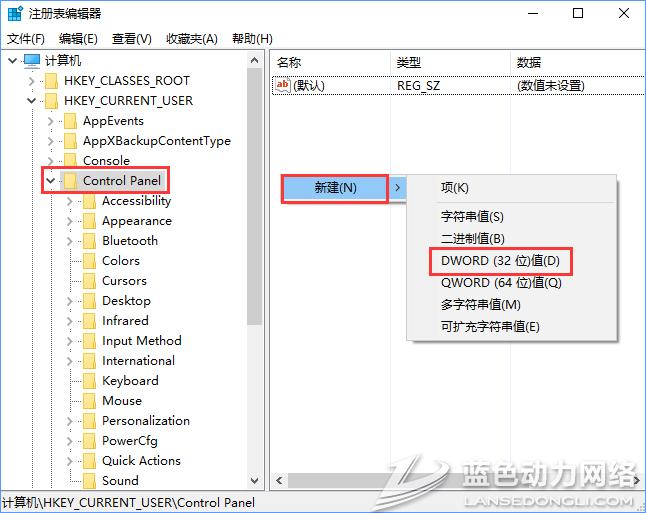This screenshot has width=646, height=513.
Task: Click the 新建(N) context menu entry
Action: tap(334, 188)
